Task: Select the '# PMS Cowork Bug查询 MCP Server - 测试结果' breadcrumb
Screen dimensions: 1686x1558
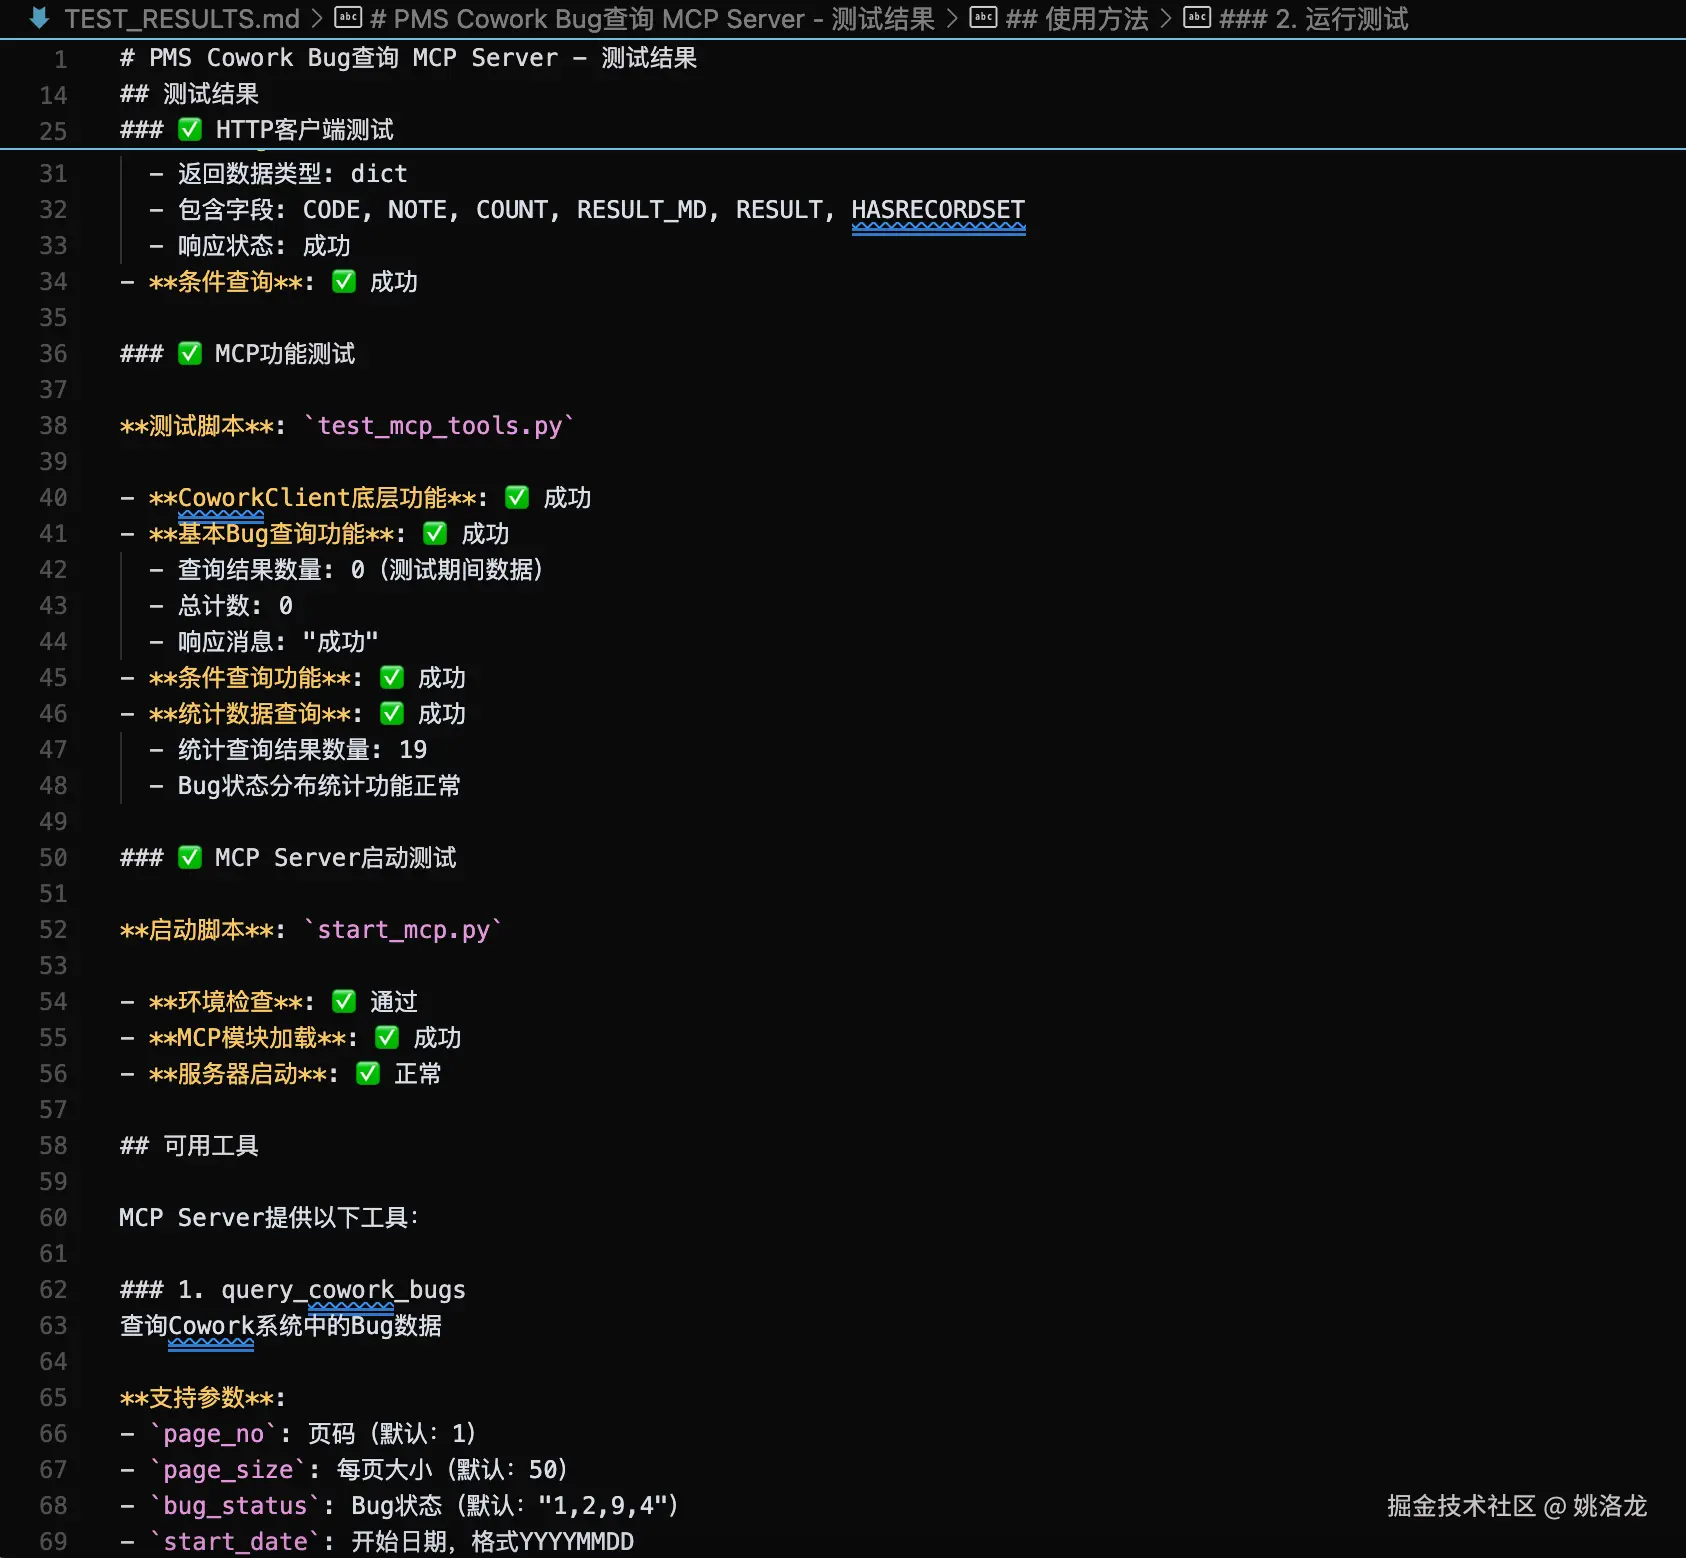Action: pyautogui.click(x=652, y=19)
